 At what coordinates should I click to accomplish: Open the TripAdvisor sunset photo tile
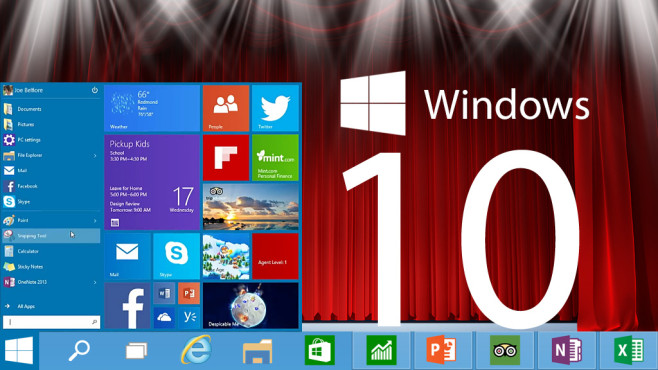251,207
